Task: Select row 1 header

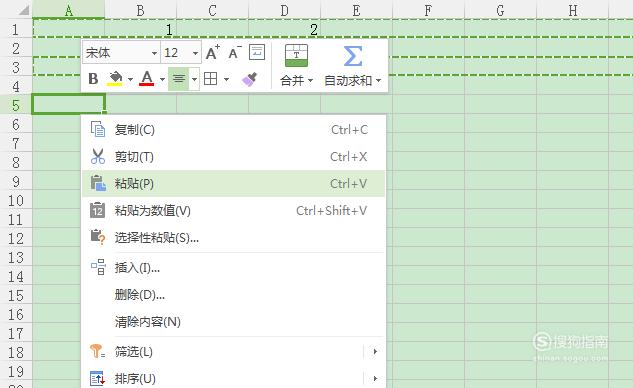Action: click(16, 29)
